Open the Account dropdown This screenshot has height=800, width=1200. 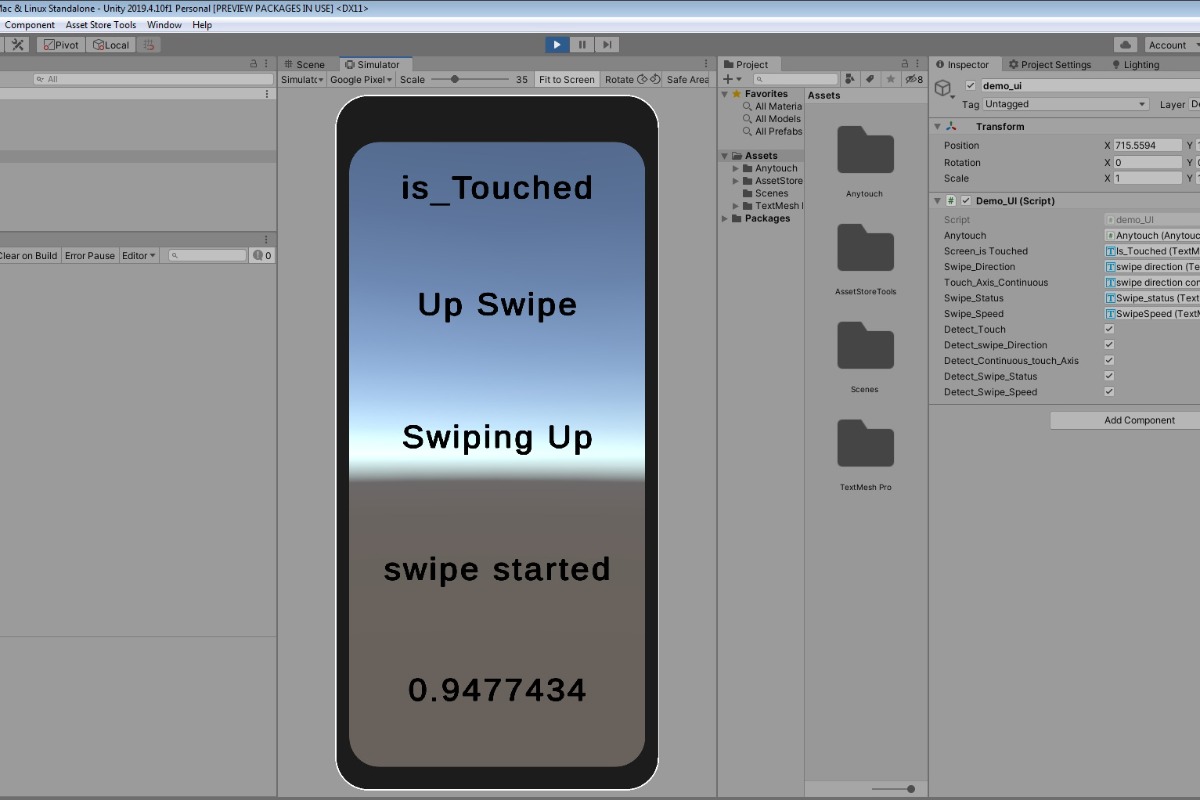pos(1172,45)
